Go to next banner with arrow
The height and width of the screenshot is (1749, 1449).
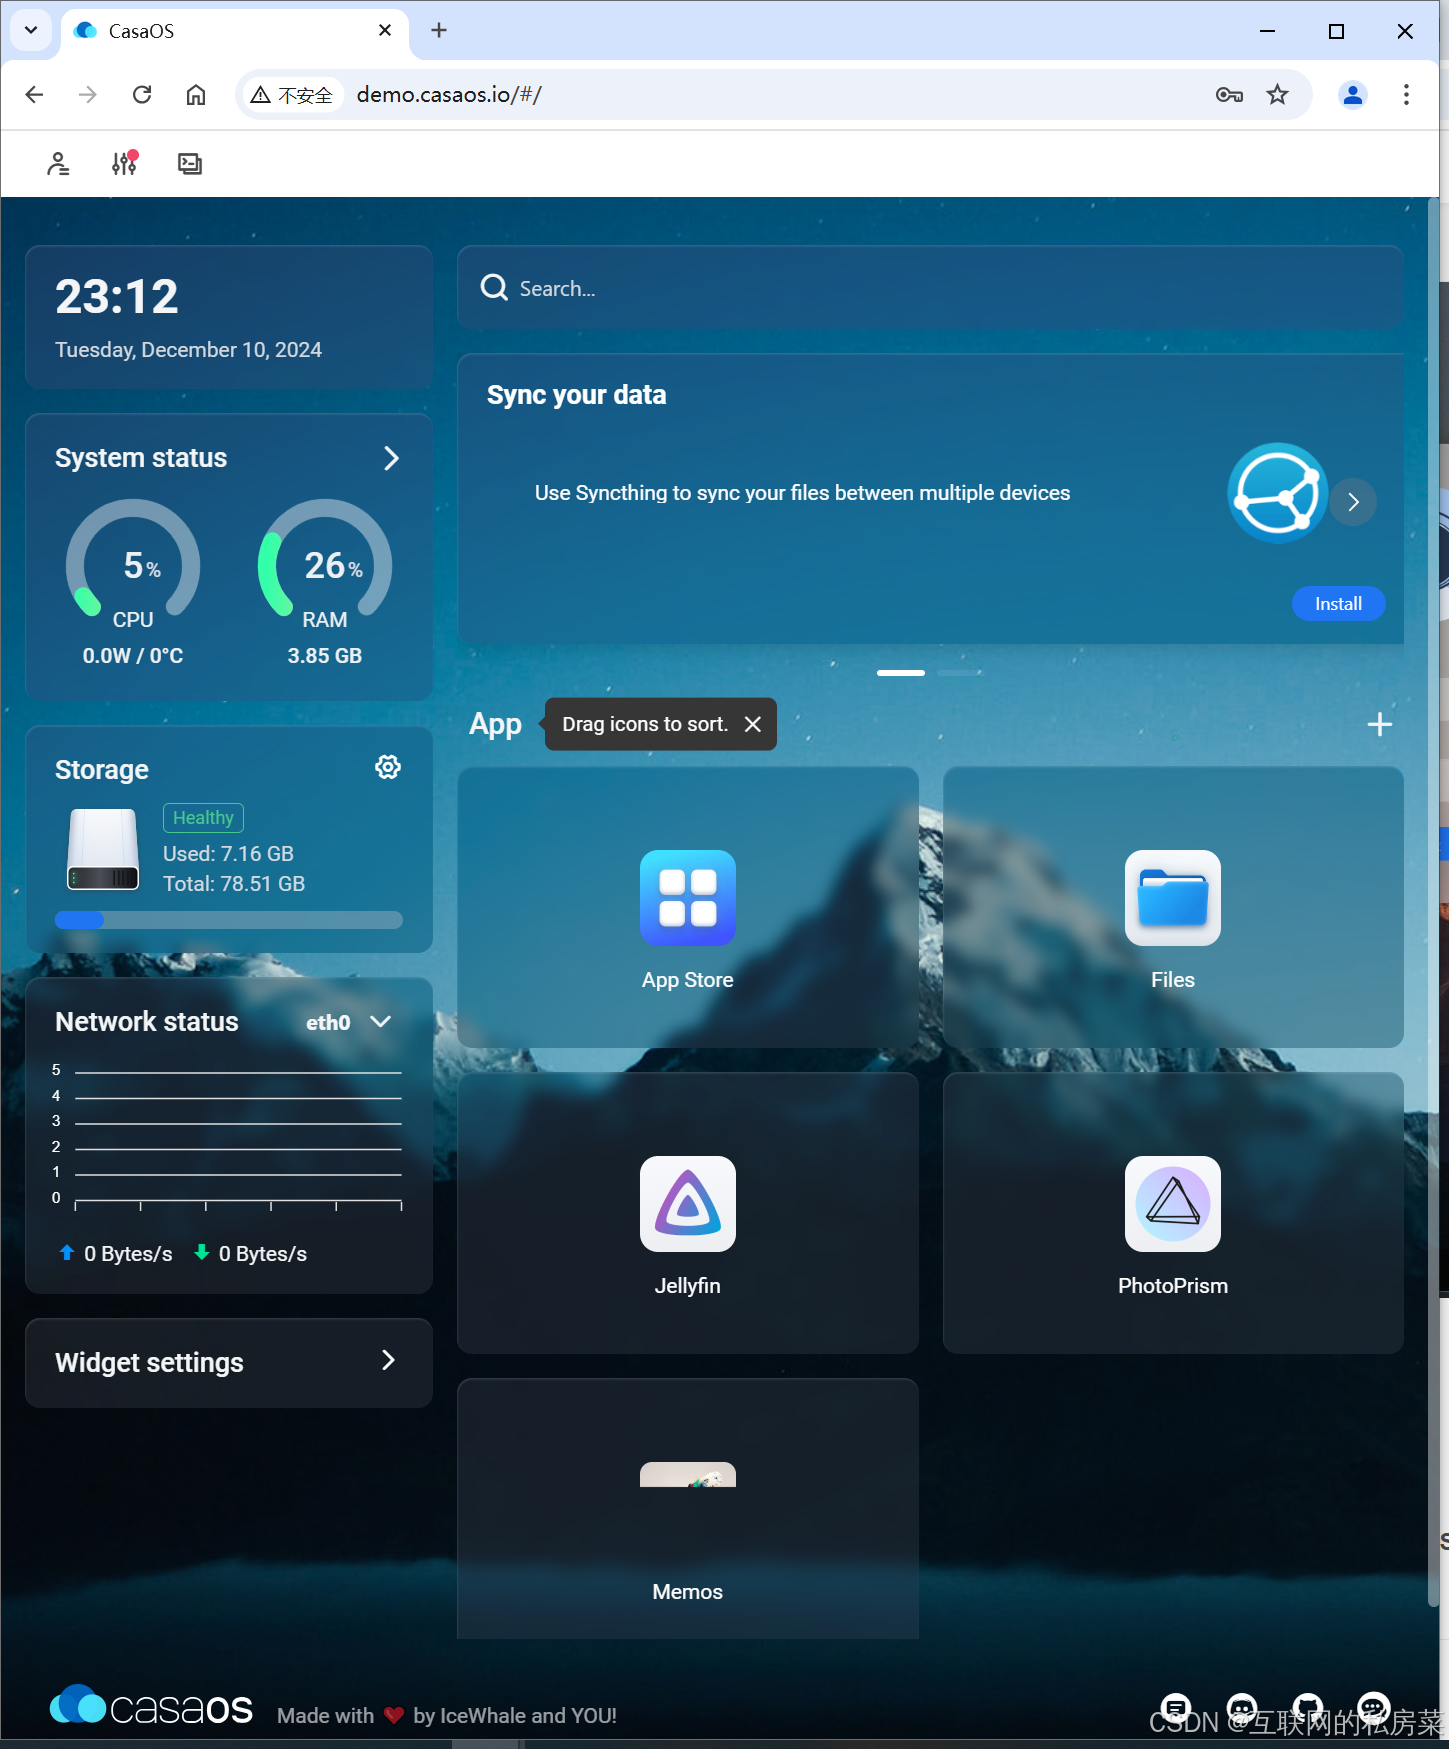click(1353, 502)
